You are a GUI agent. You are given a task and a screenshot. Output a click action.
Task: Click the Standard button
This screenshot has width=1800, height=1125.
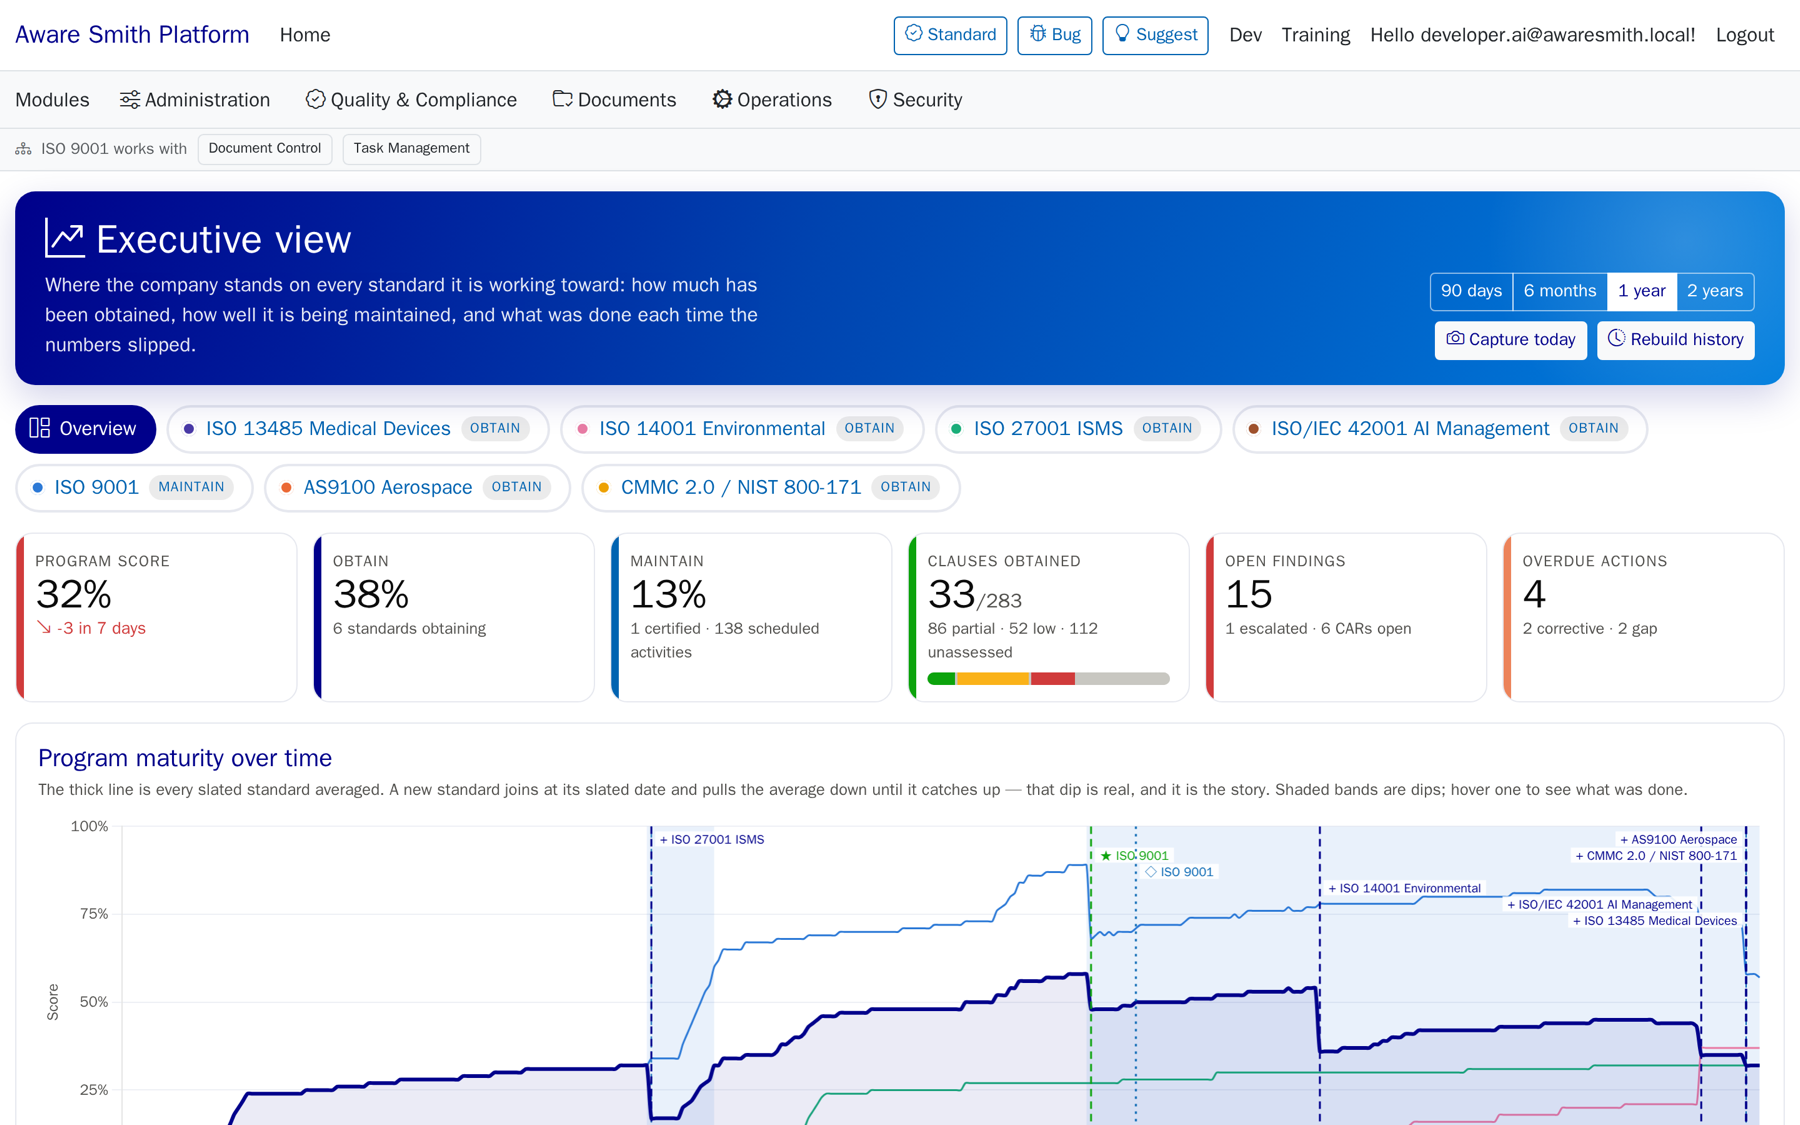pos(950,35)
